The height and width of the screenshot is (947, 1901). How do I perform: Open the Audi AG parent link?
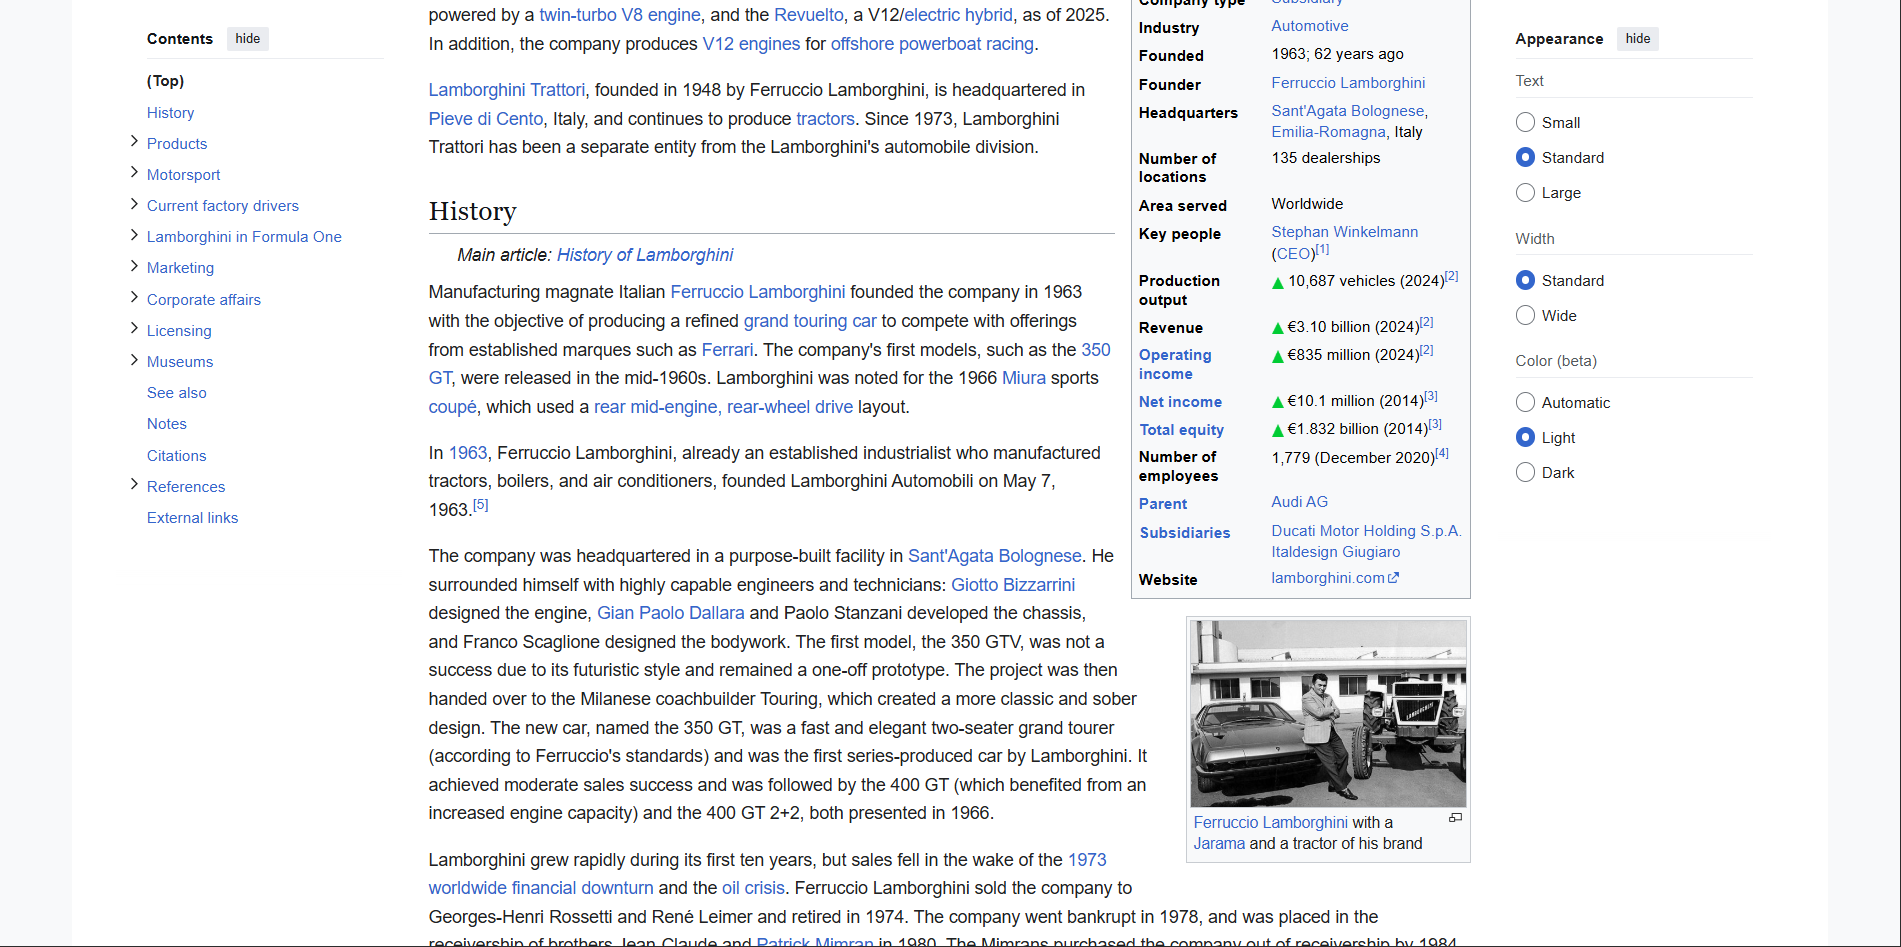pyautogui.click(x=1300, y=502)
